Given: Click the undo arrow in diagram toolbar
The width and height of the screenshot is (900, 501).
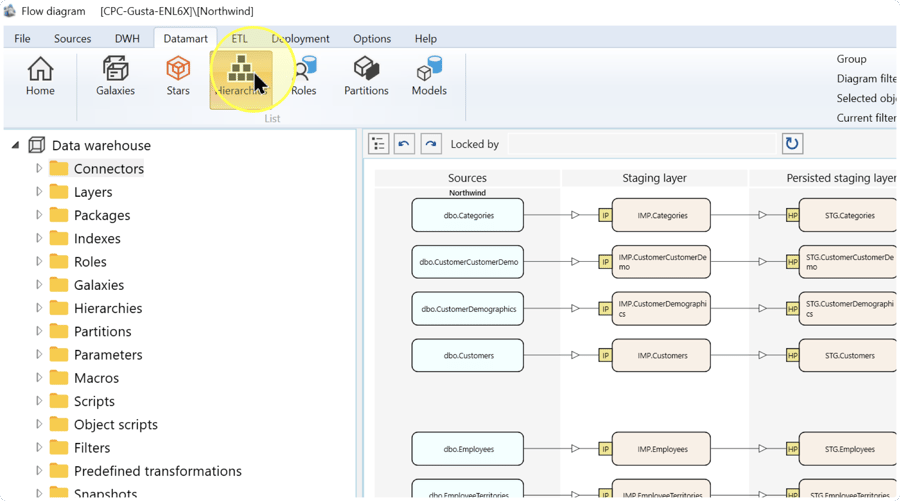Looking at the screenshot, I should tap(404, 144).
